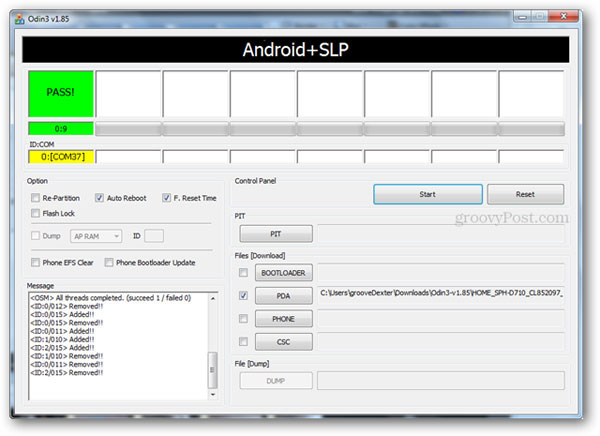Toggle the F. Reset Time checkbox

click(166, 198)
